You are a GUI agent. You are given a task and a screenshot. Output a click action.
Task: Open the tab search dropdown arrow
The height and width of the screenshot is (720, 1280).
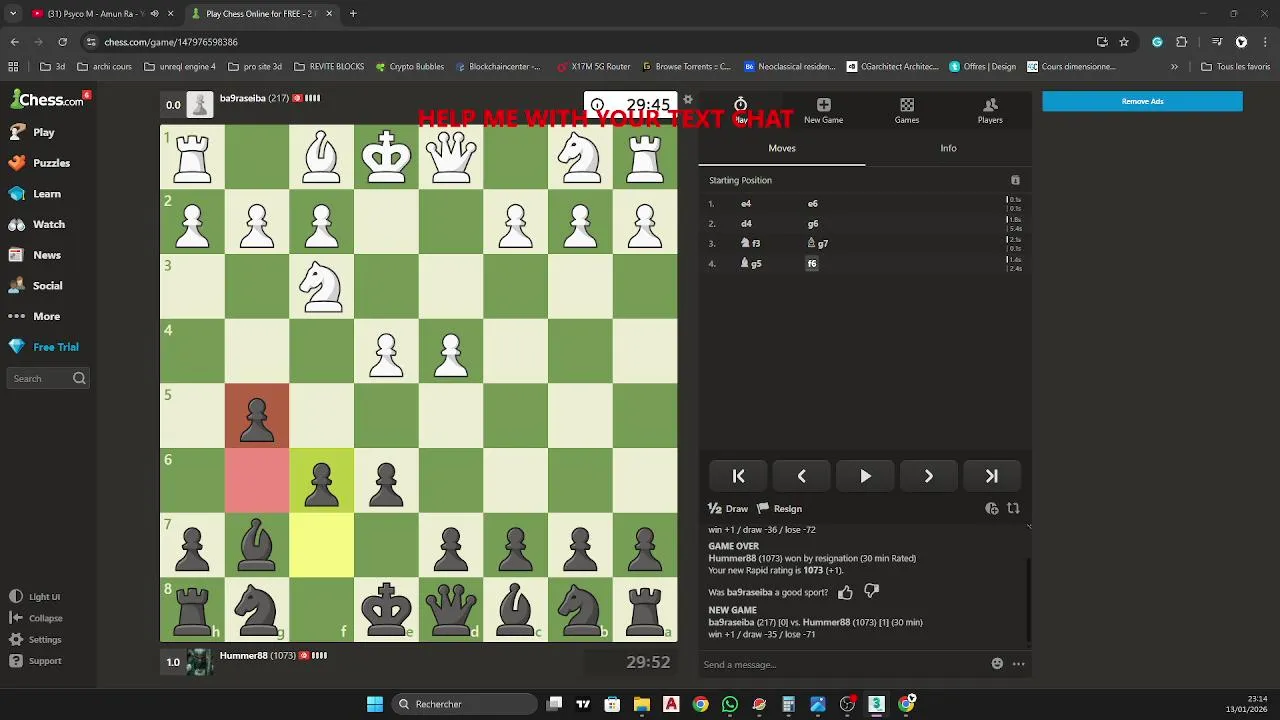[13, 14]
